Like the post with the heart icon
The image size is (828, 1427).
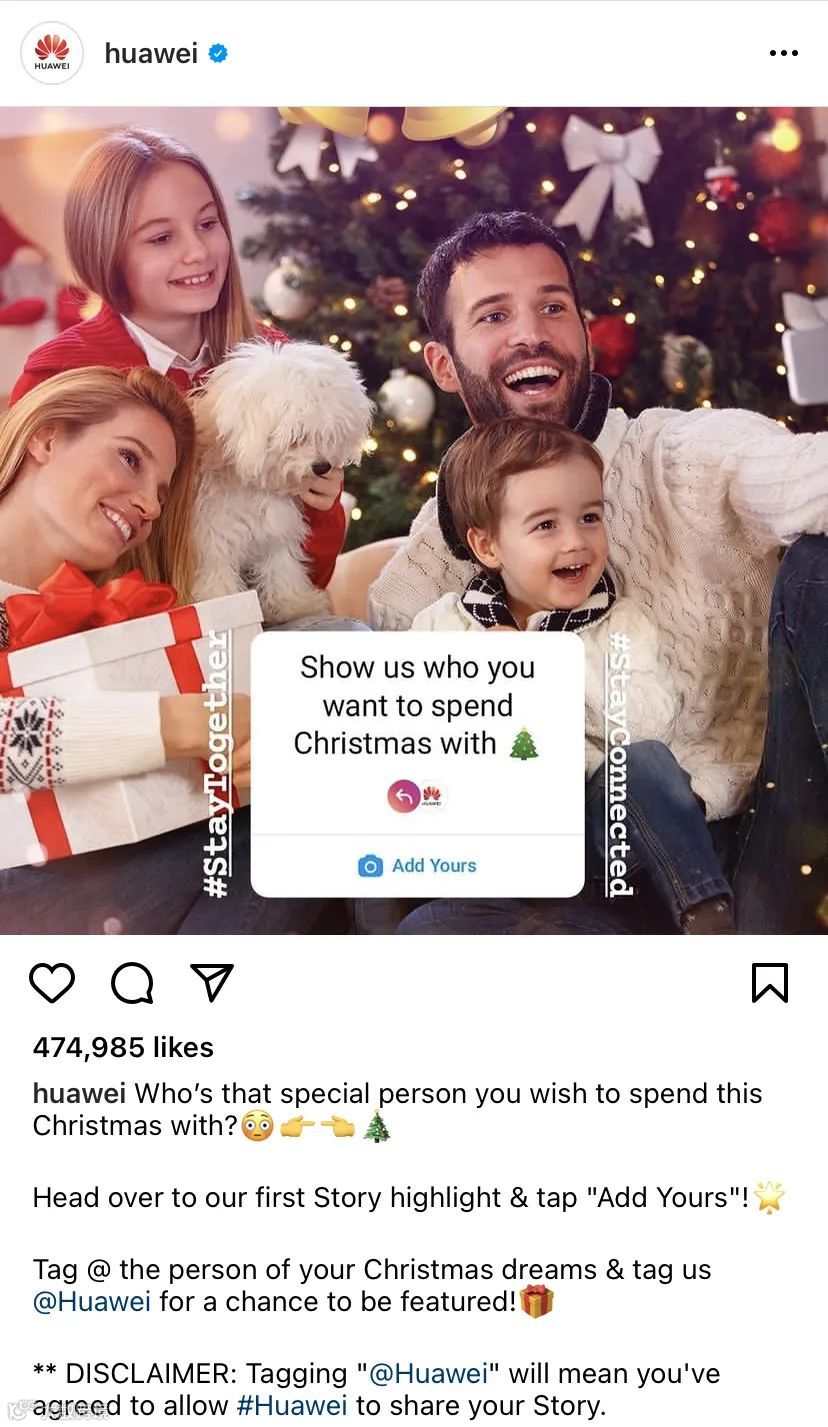tap(52, 983)
